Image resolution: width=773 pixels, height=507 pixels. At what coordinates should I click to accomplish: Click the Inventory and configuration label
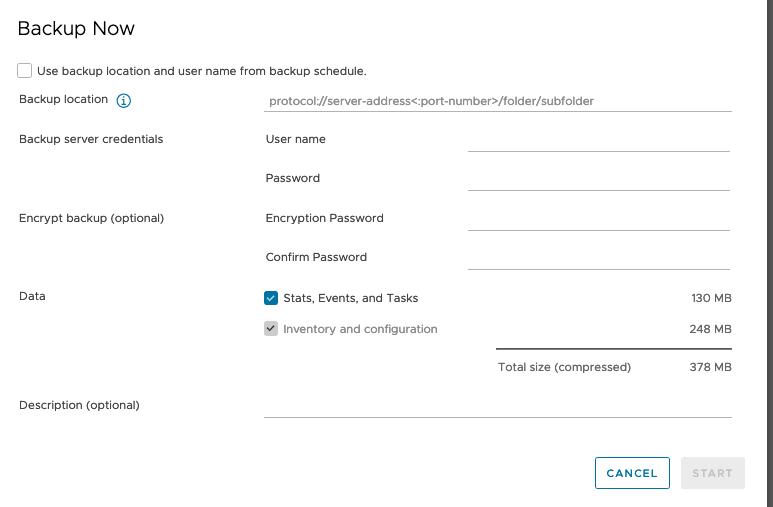tap(360, 329)
